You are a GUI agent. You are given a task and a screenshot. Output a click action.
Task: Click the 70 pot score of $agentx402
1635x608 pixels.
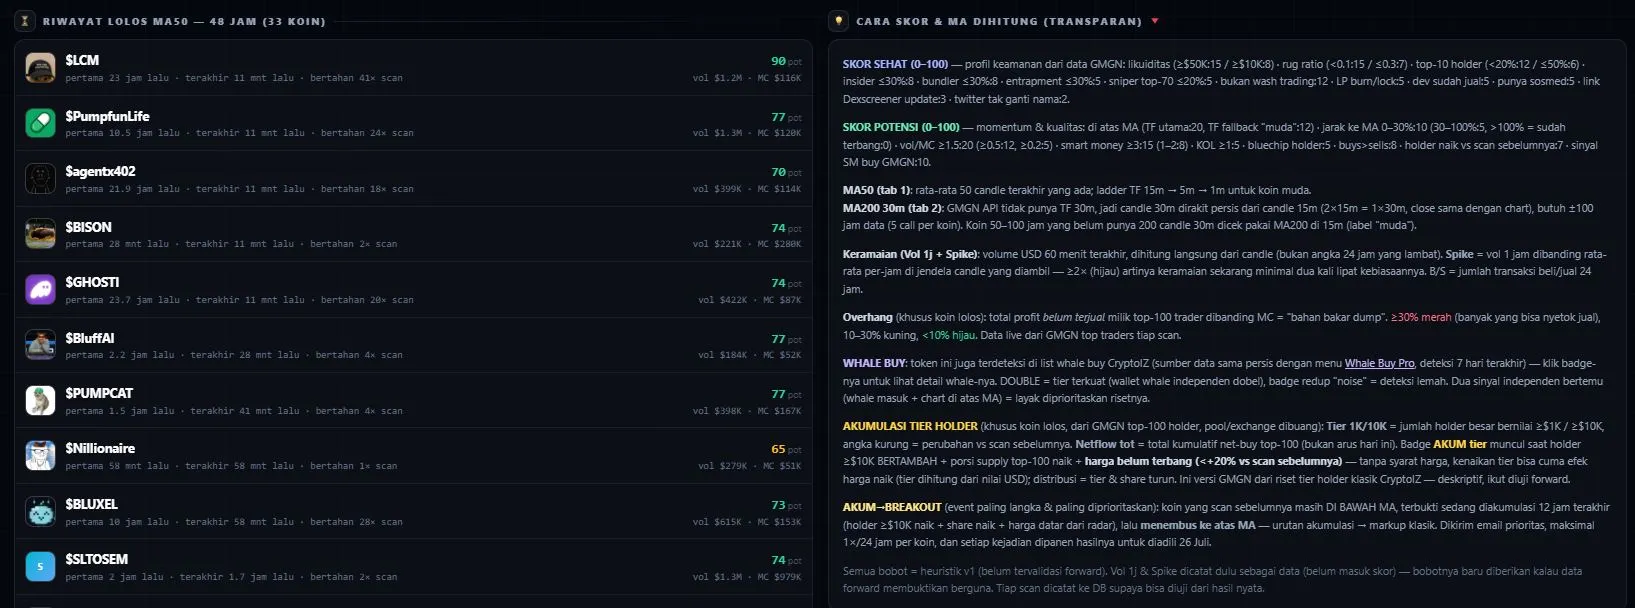[x=786, y=172]
